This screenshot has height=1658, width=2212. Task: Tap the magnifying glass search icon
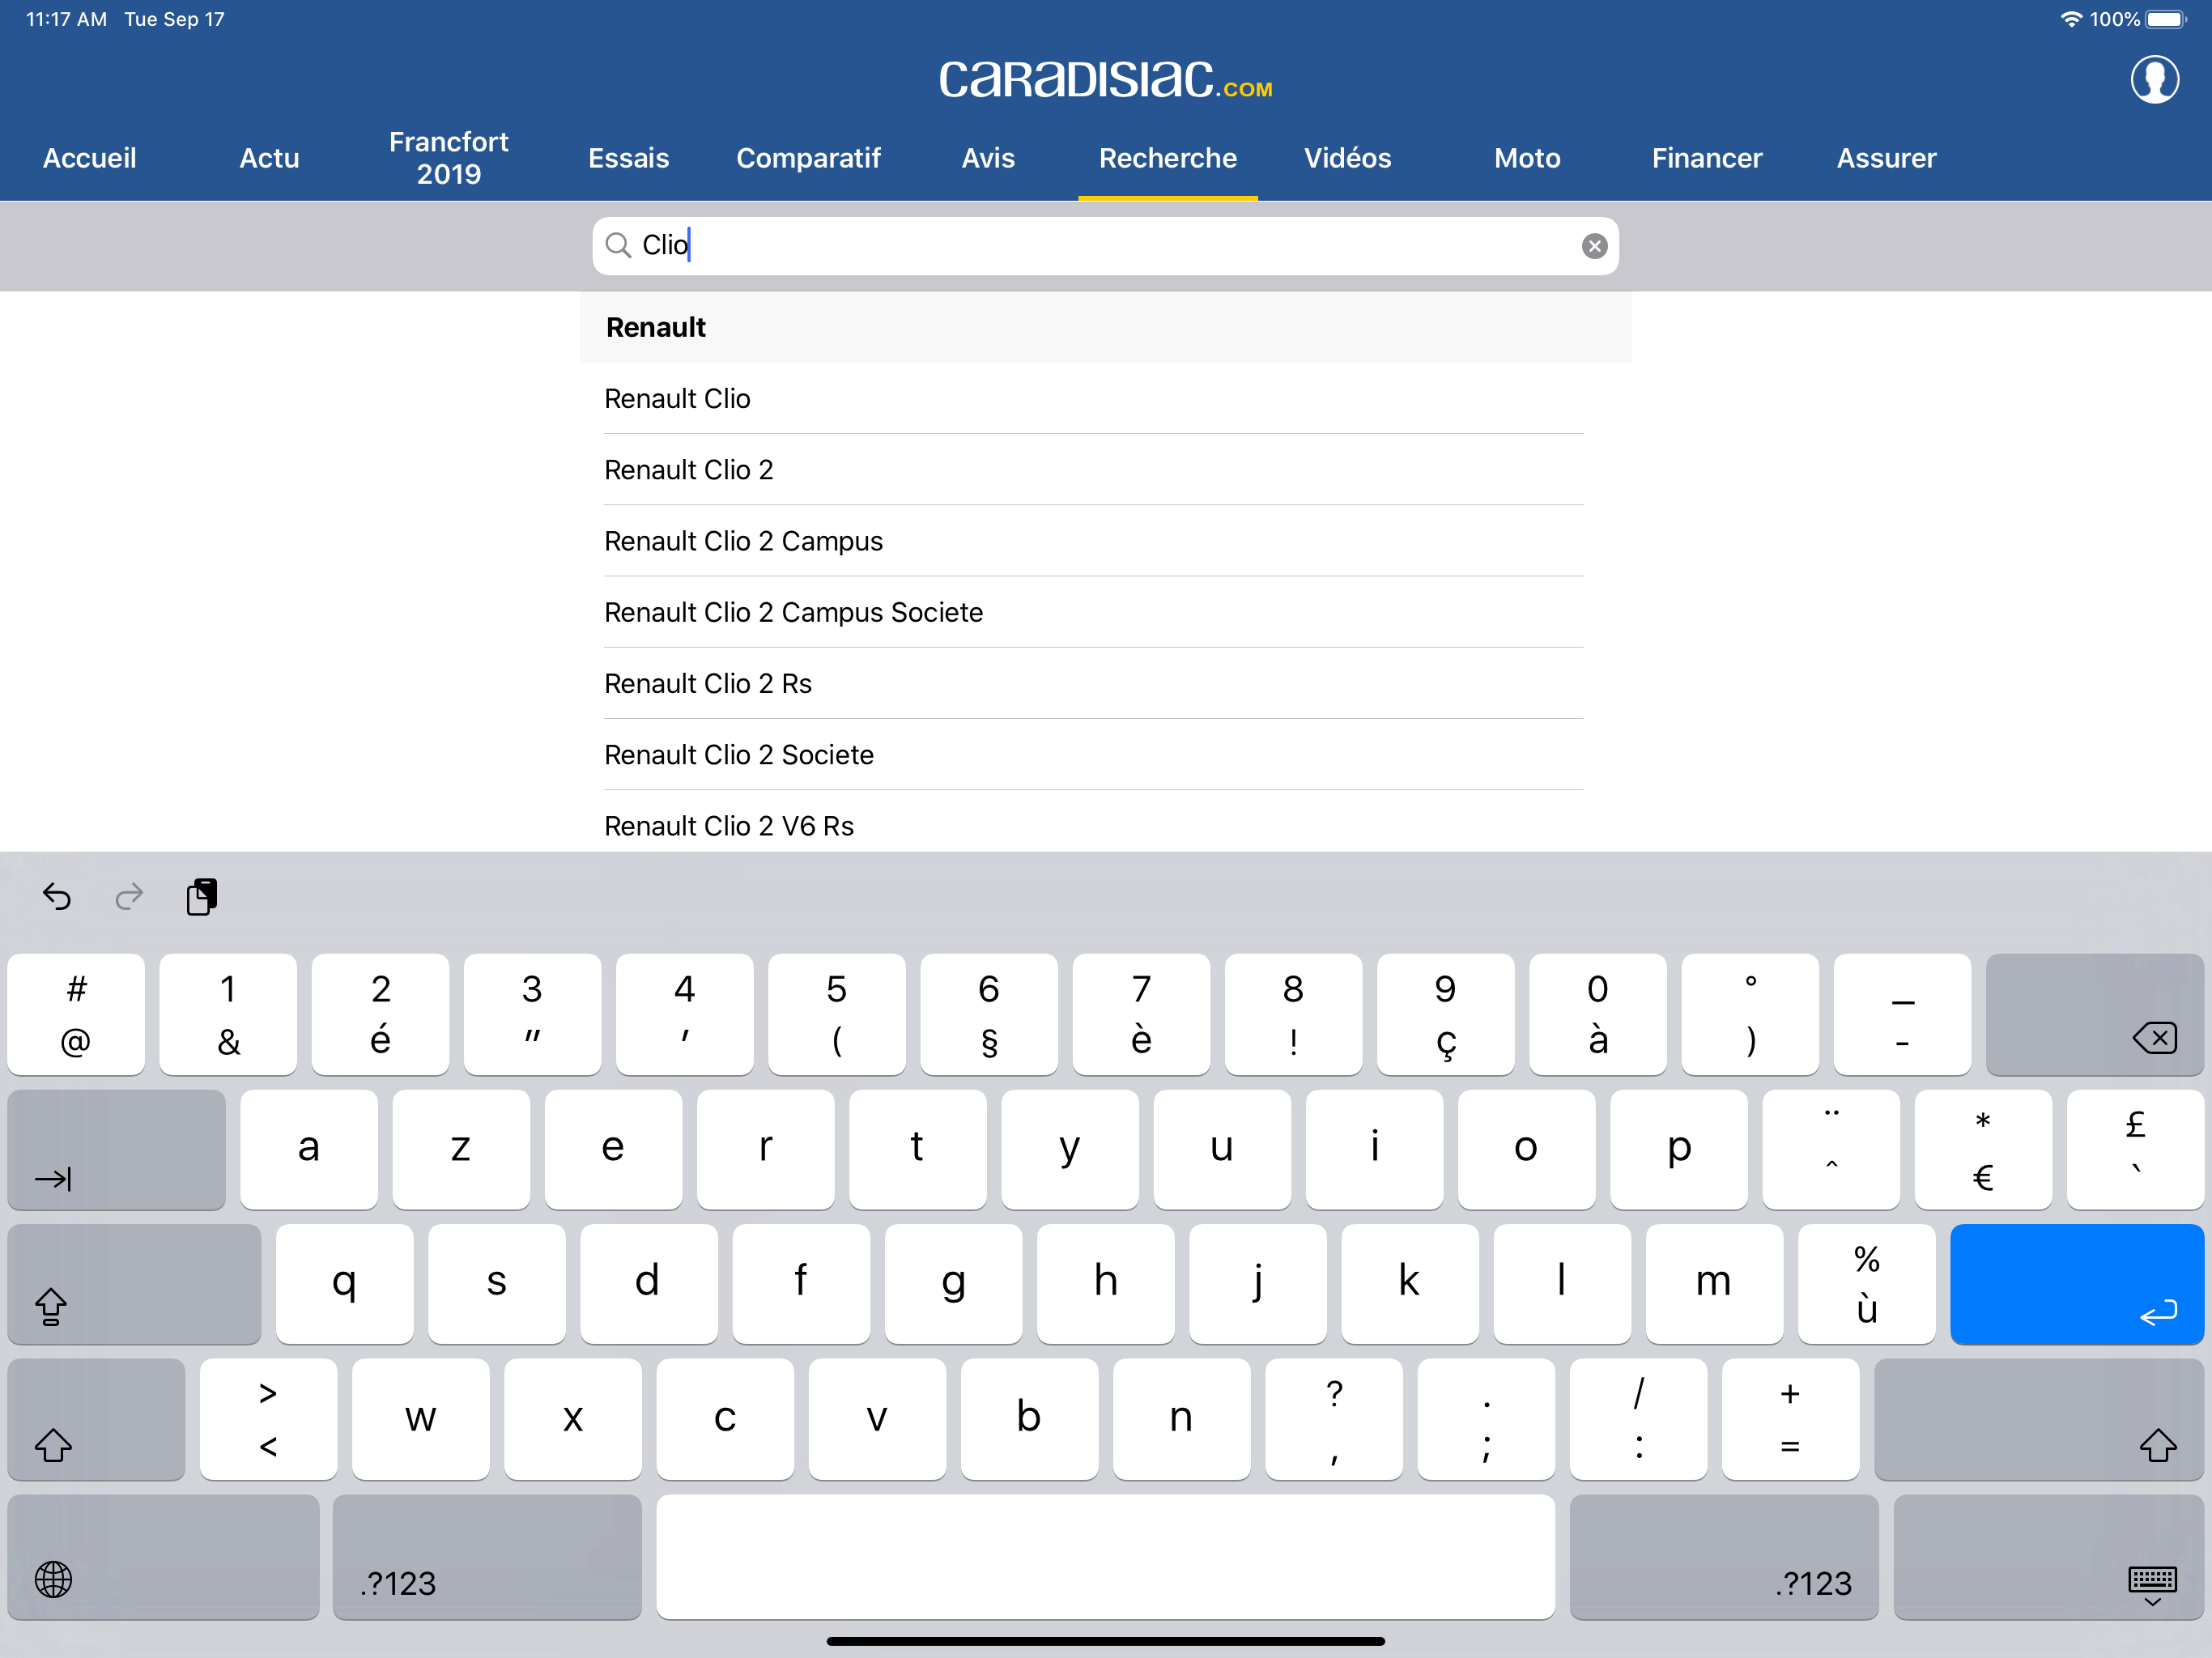(x=618, y=246)
